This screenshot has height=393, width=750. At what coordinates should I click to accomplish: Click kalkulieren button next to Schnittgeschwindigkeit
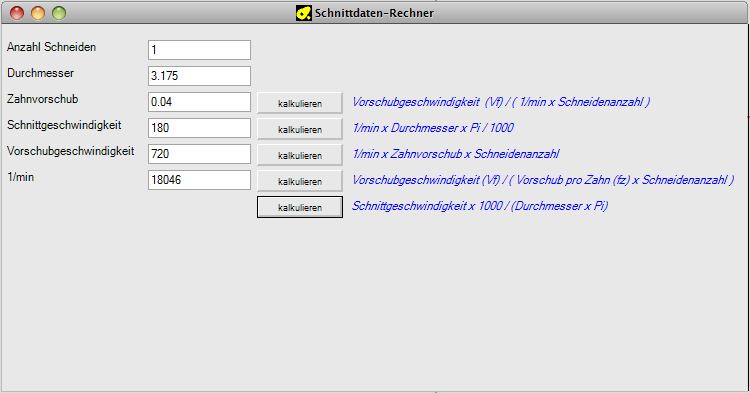(300, 129)
